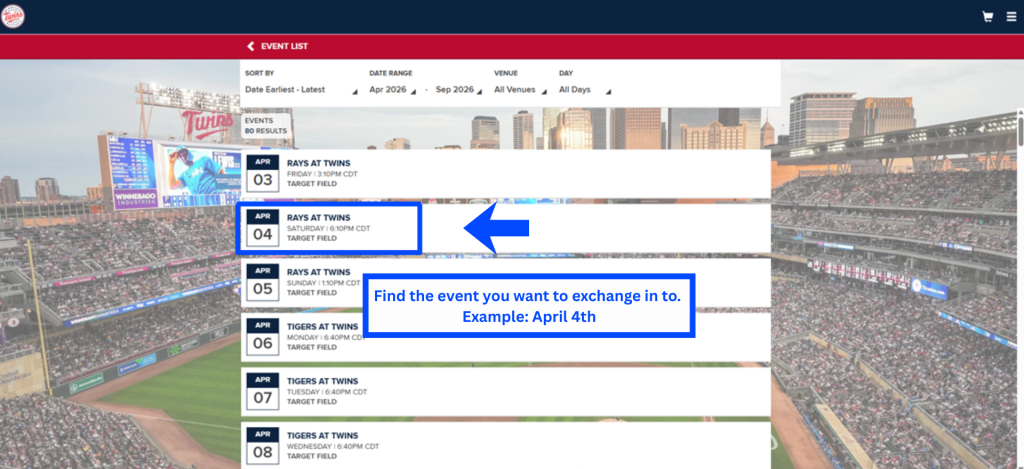
Task: Click the Twins logo in header
Action: pyautogui.click(x=13, y=16)
